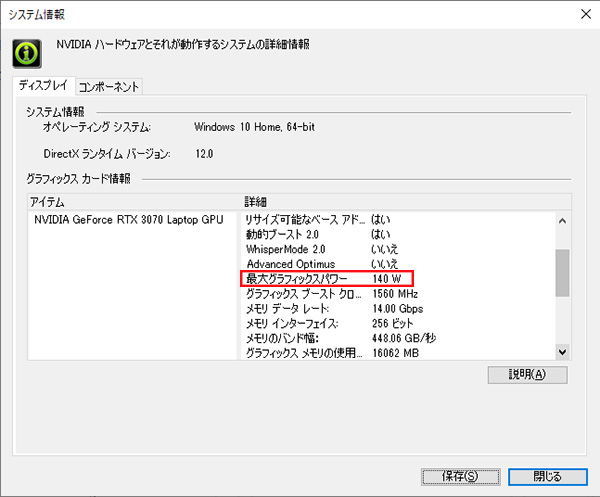Click the 1560 MHz value
Image resolution: width=600 pixels, height=497 pixels.
[395, 294]
